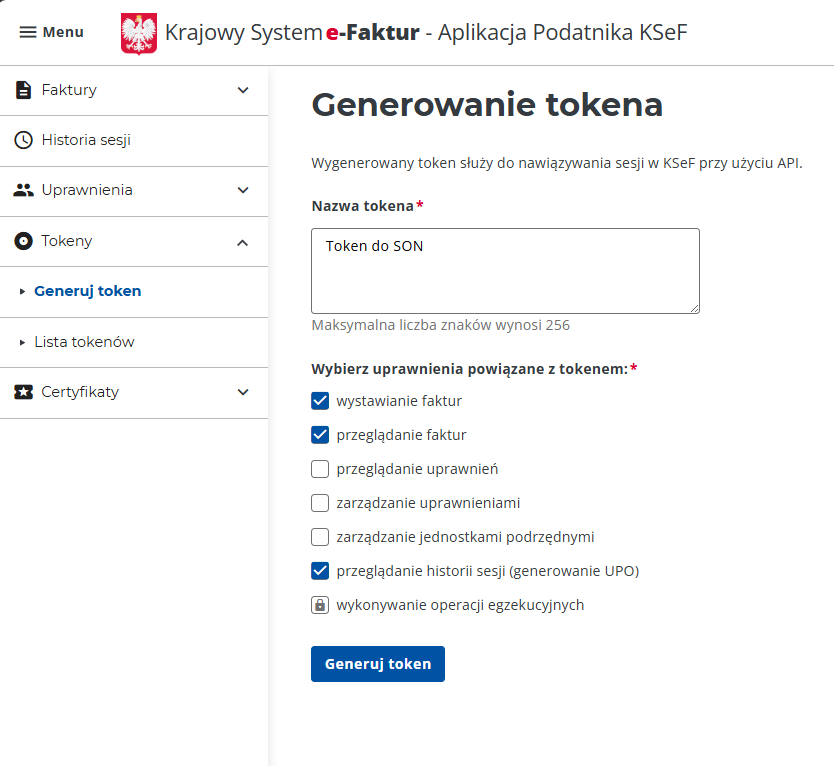
Task: Click the Certyfikaty star badge icon
Action: tap(23, 392)
